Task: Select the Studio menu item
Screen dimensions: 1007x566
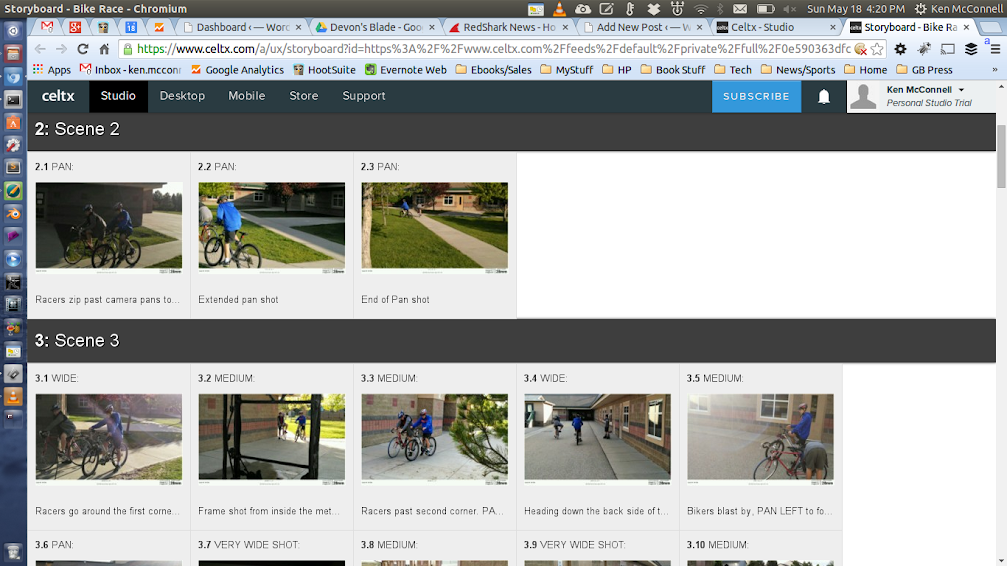Action: click(x=118, y=96)
